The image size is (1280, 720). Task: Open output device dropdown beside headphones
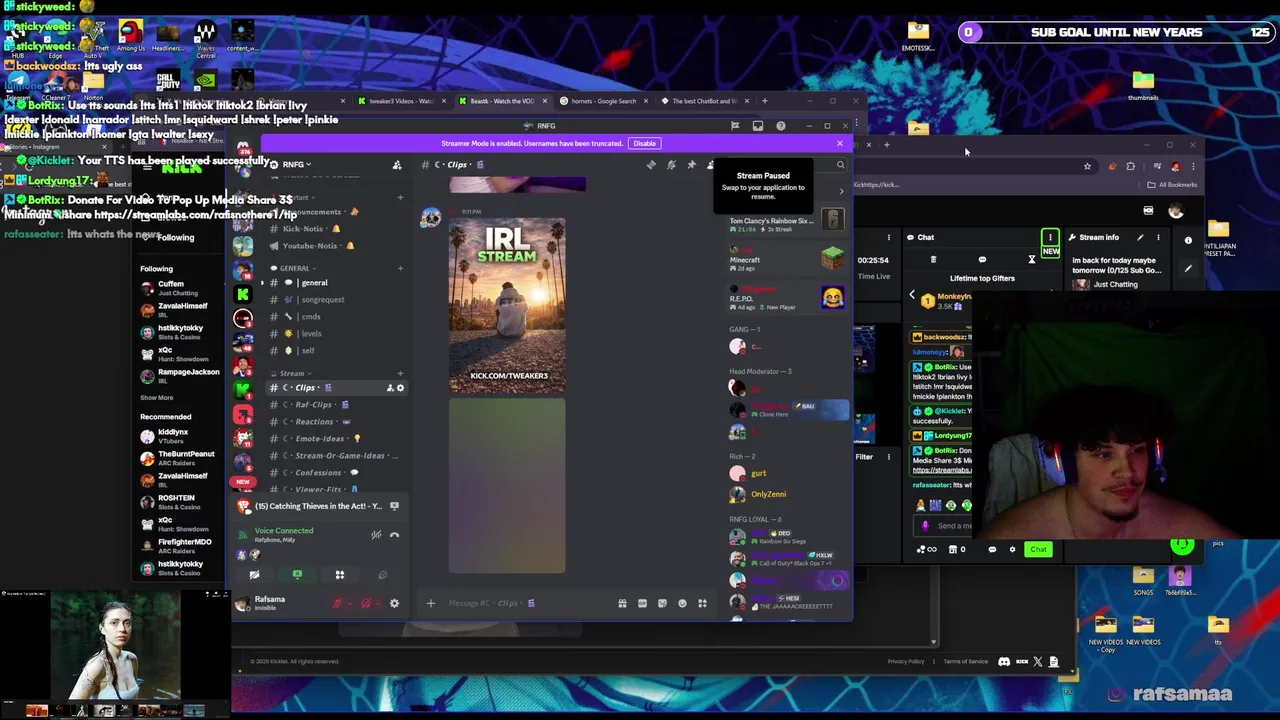coord(377,603)
